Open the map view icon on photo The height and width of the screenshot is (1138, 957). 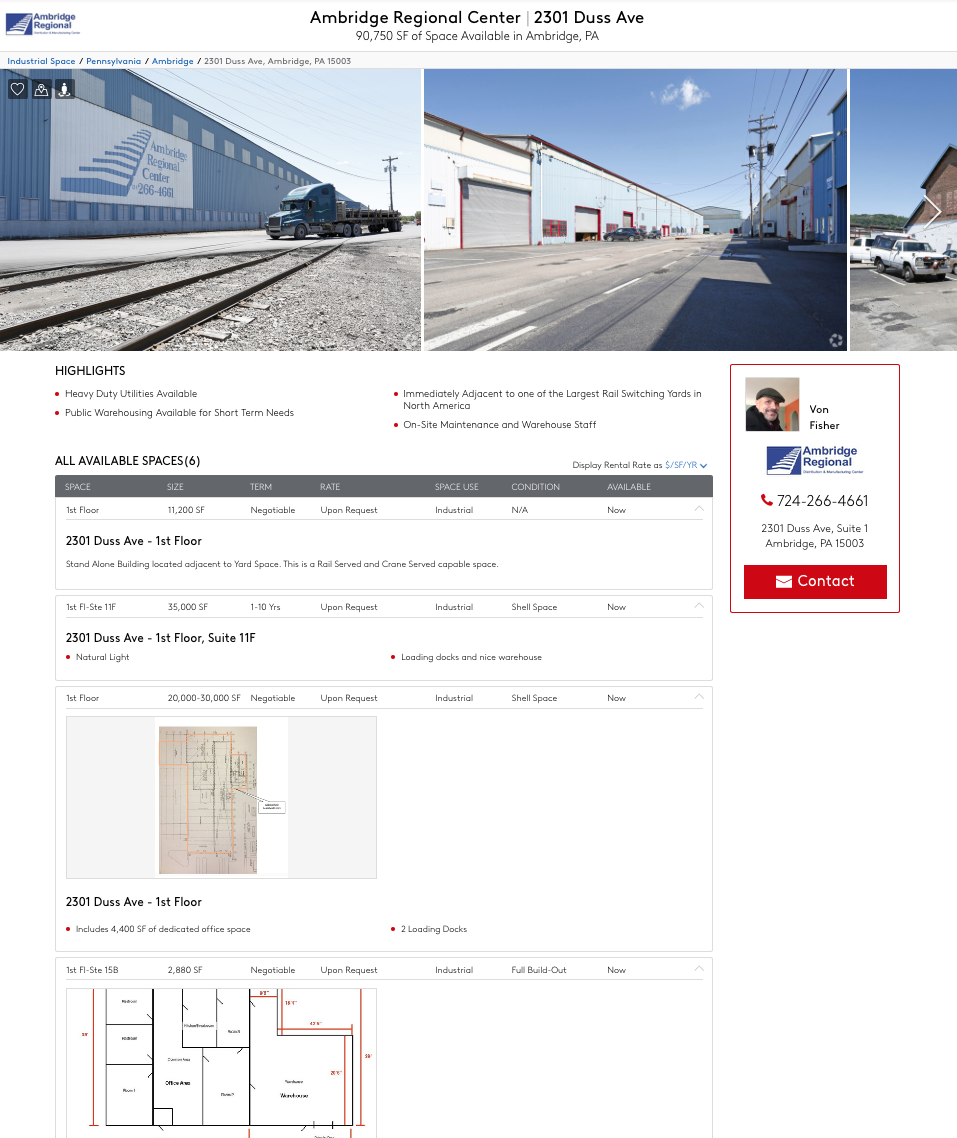41,89
